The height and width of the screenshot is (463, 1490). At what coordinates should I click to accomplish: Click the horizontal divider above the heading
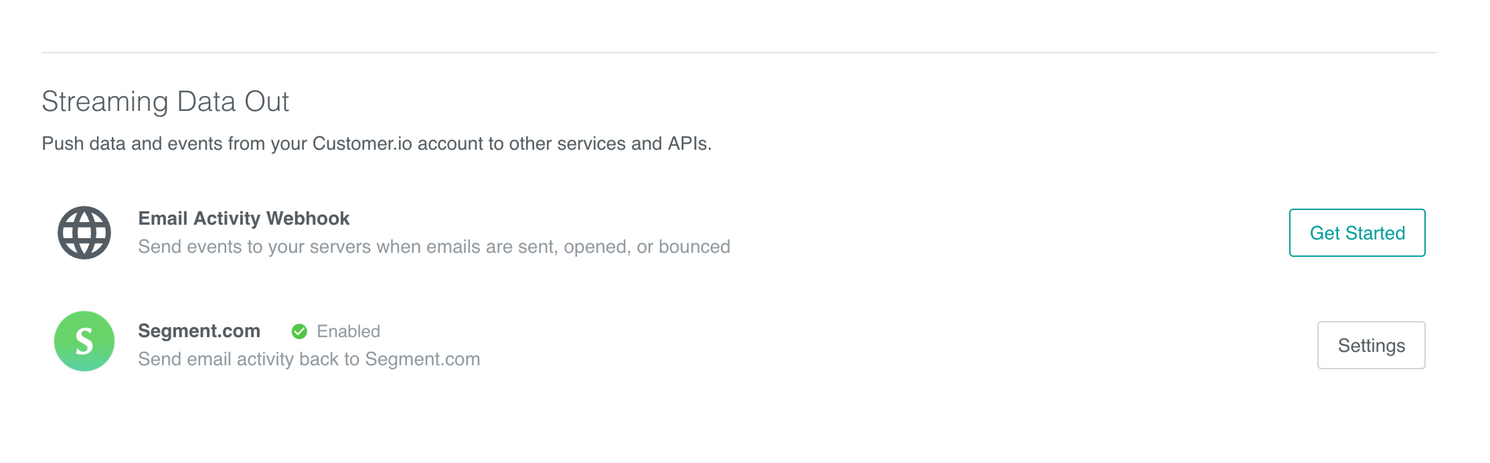(x=738, y=52)
